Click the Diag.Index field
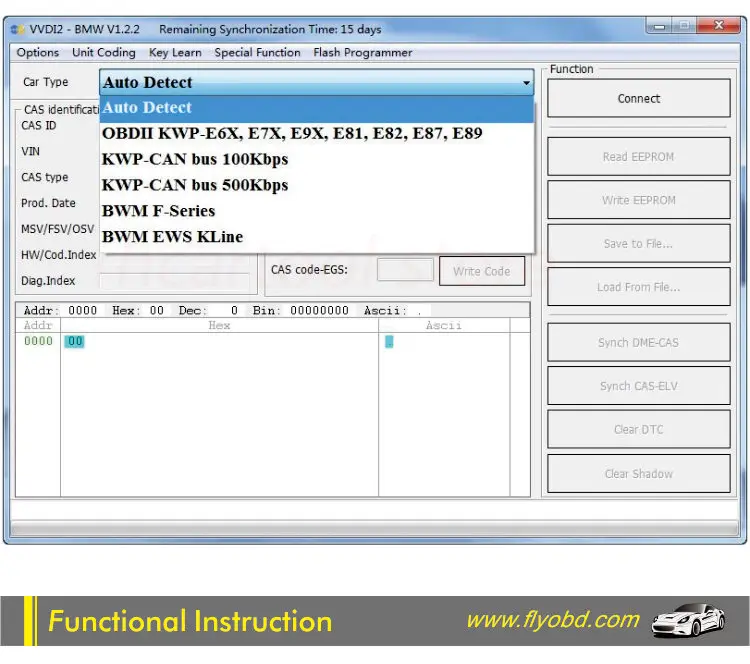The height and width of the screenshot is (664, 750). tap(175, 281)
